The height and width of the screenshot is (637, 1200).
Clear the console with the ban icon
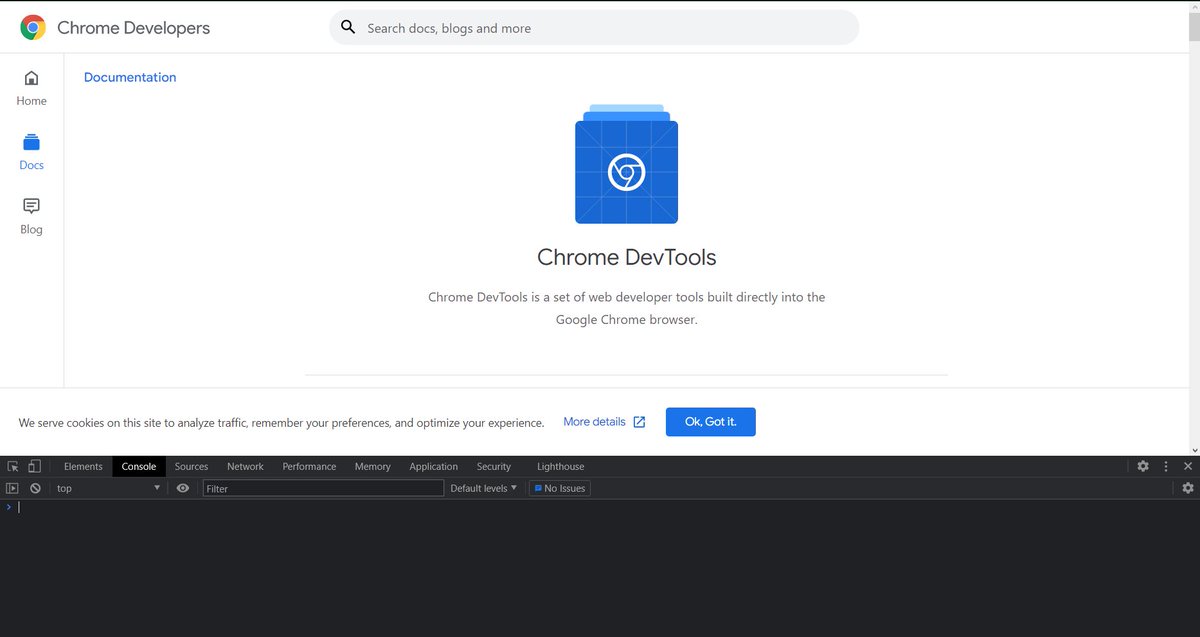tap(35, 488)
